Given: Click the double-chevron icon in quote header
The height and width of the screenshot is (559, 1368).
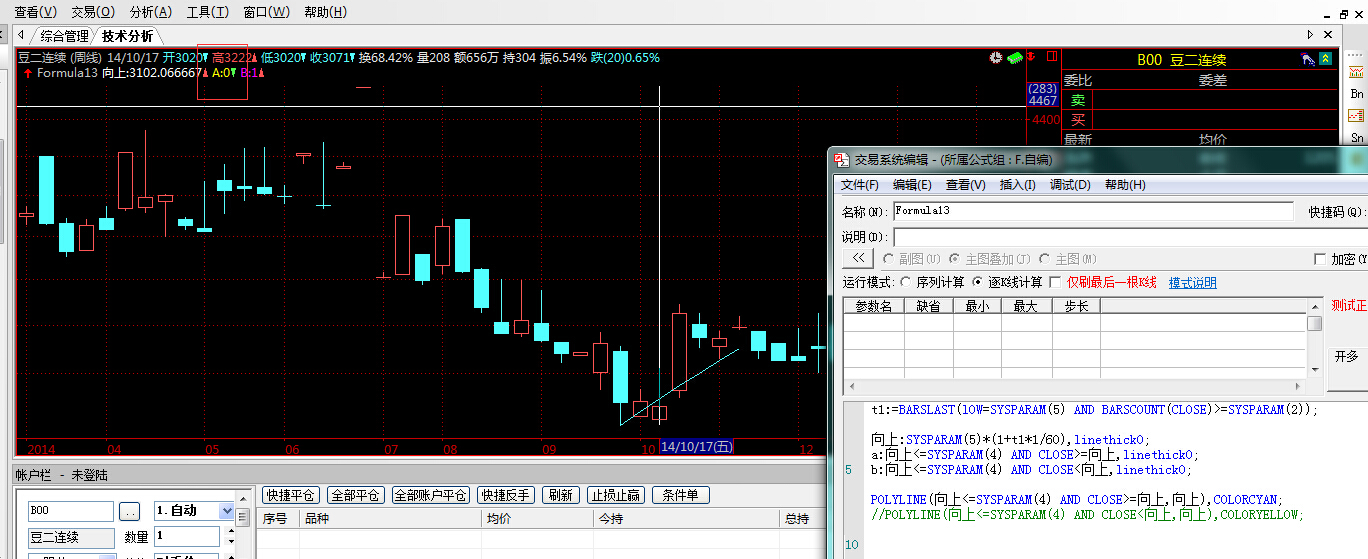Looking at the screenshot, I should (1325, 59).
